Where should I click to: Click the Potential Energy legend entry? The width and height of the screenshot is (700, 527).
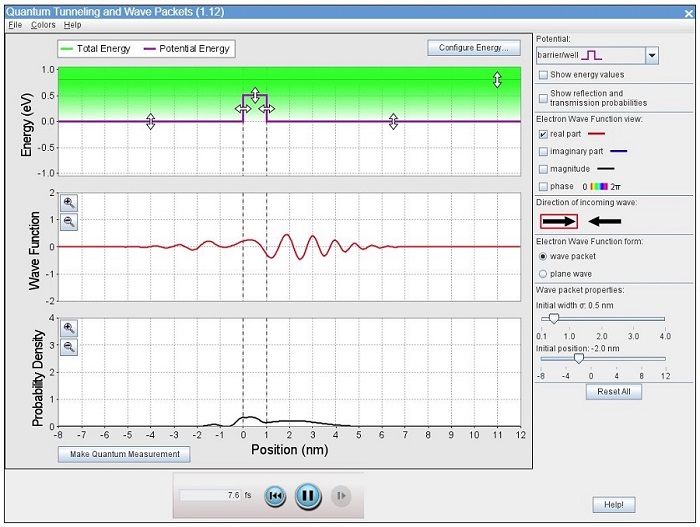click(187, 49)
